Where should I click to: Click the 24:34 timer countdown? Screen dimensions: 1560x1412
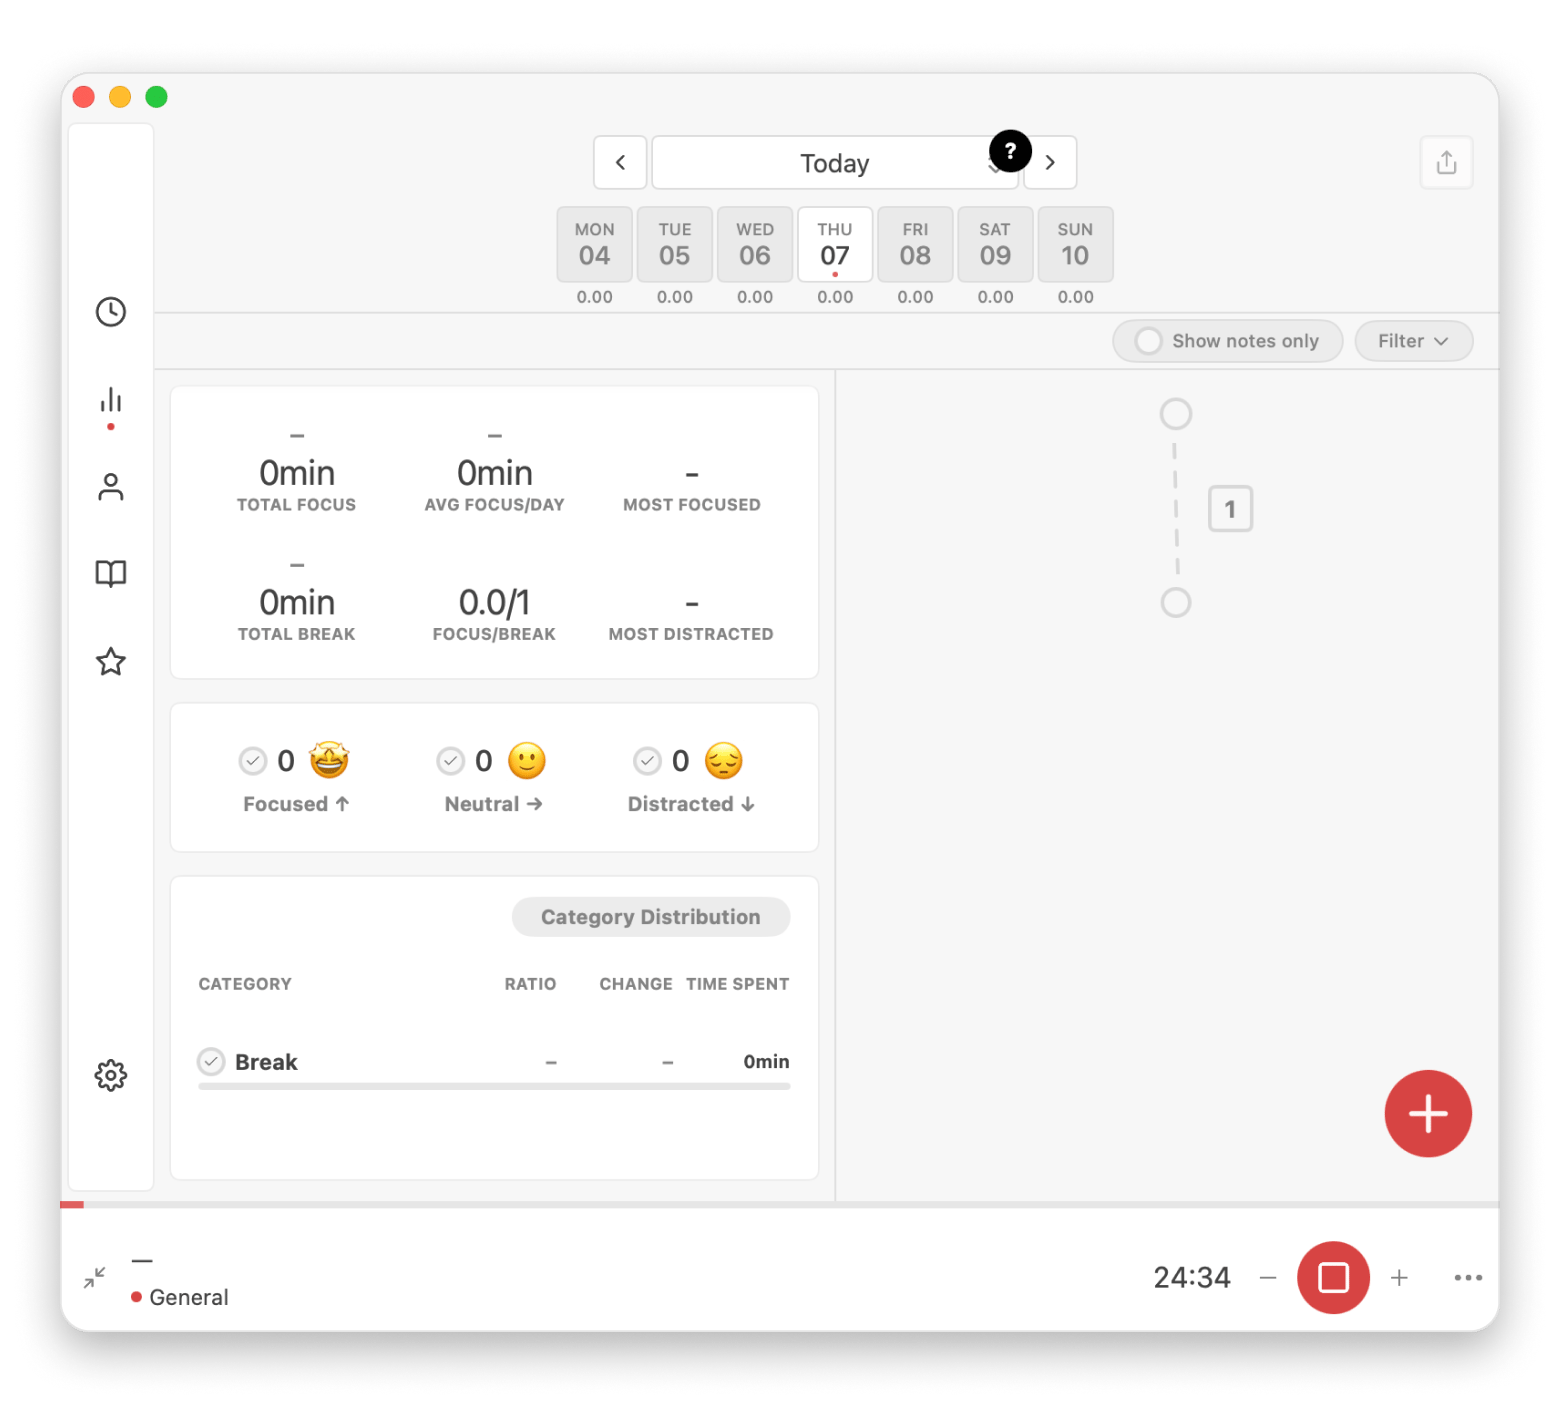1192,1277
